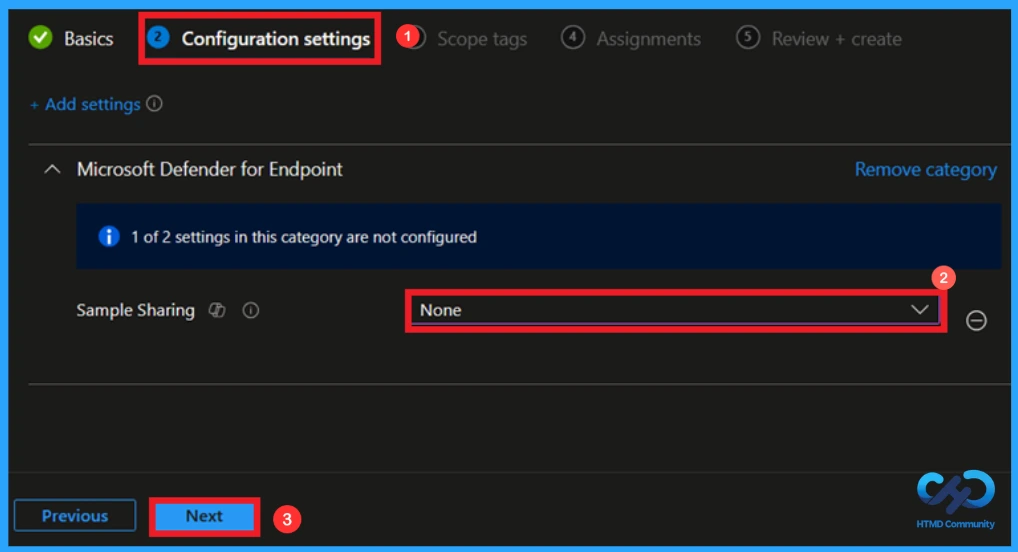Screen dimensions: 1018x552
Task: Click the Remove category link
Action: pyautogui.click(x=926, y=169)
